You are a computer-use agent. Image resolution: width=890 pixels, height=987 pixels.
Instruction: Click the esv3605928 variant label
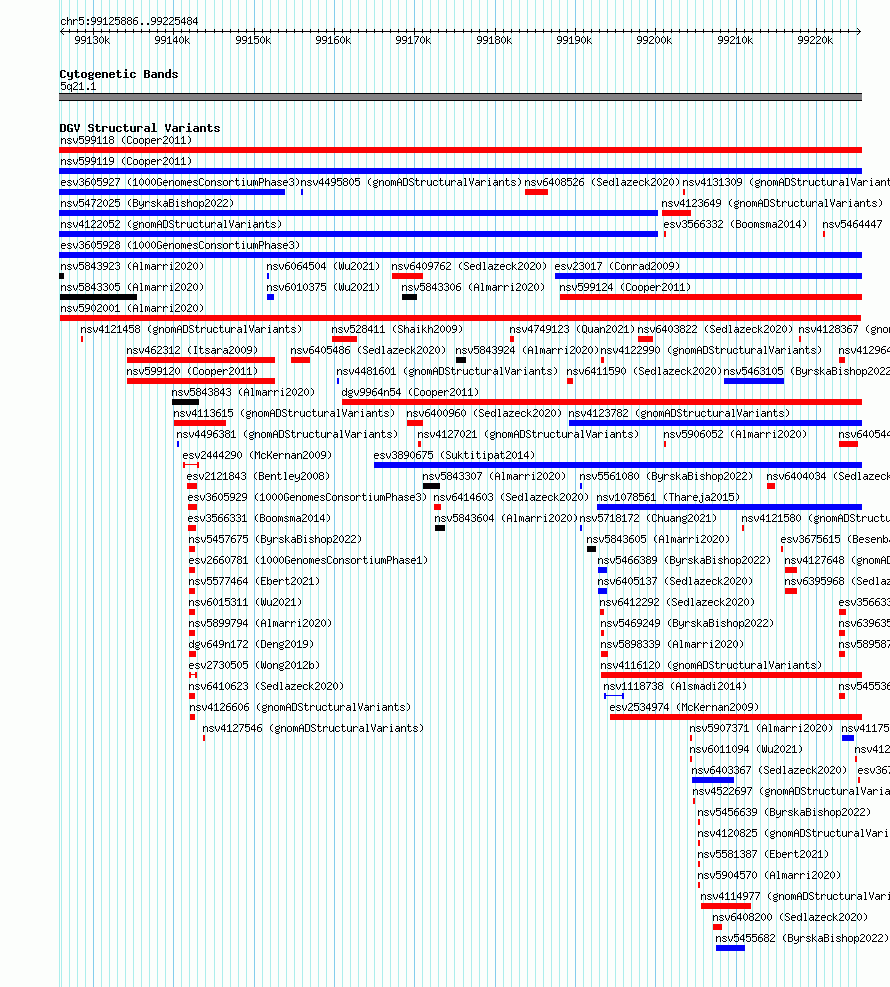click(x=180, y=245)
